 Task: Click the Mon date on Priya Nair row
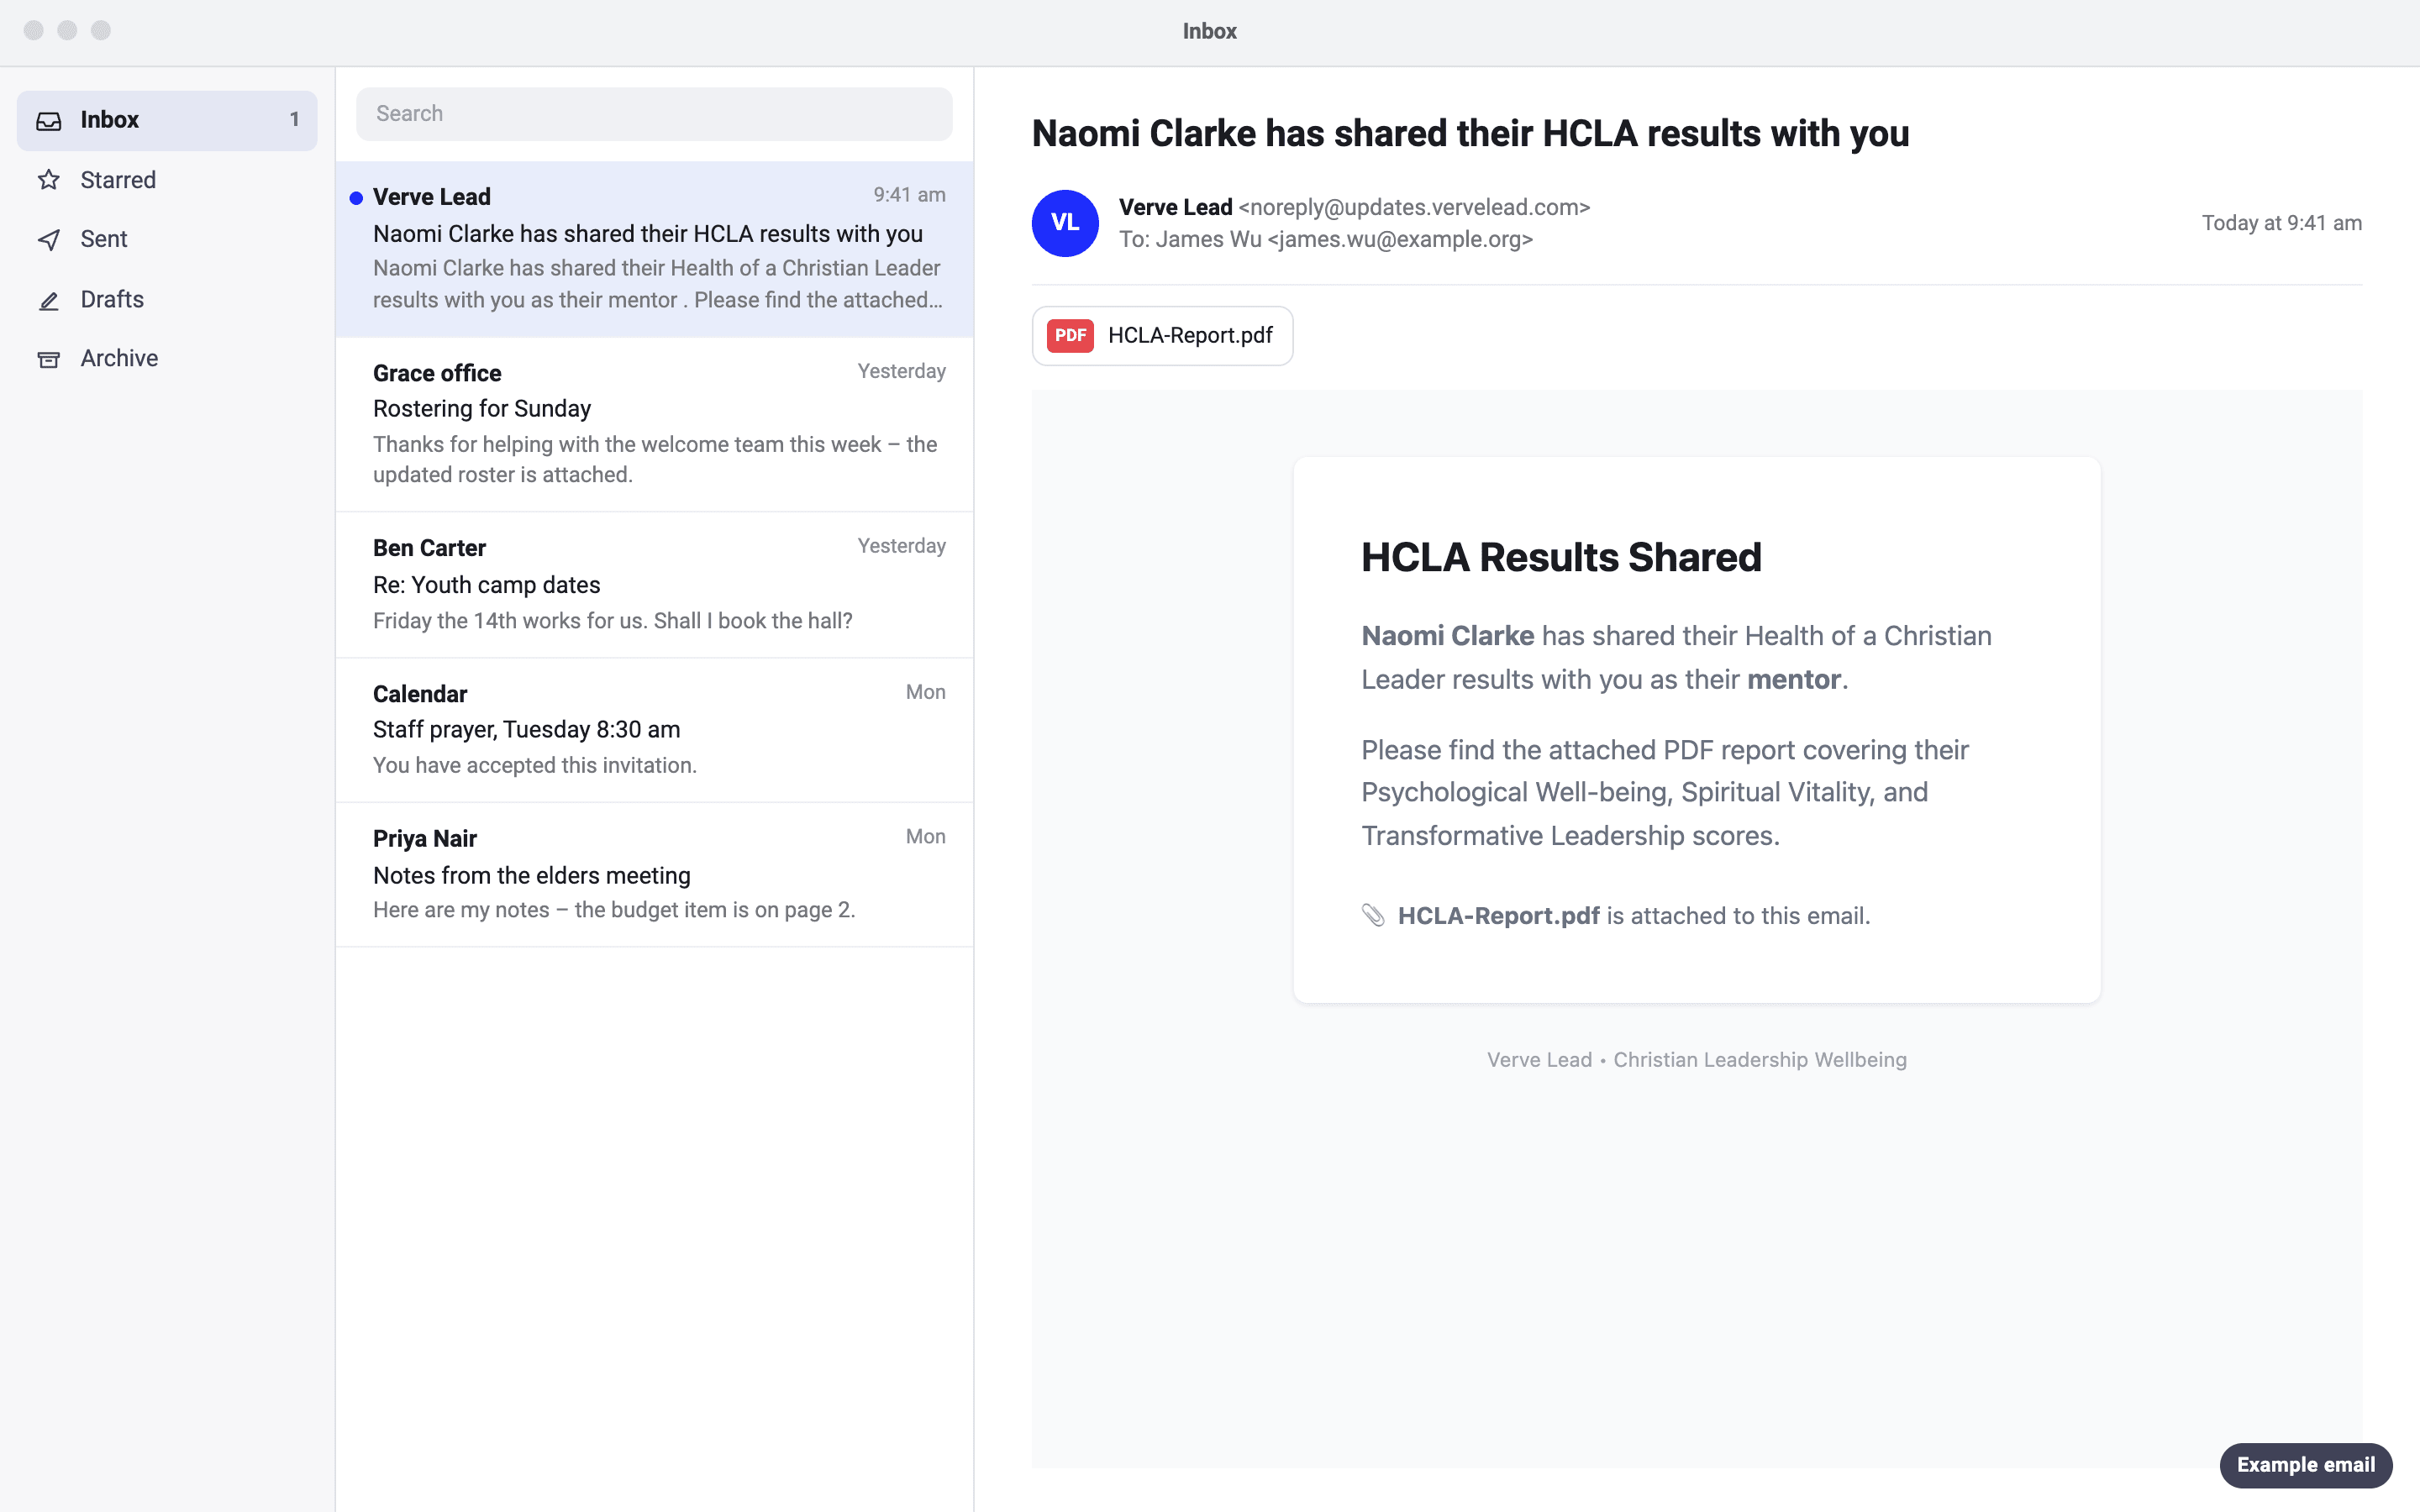pyautogui.click(x=925, y=837)
